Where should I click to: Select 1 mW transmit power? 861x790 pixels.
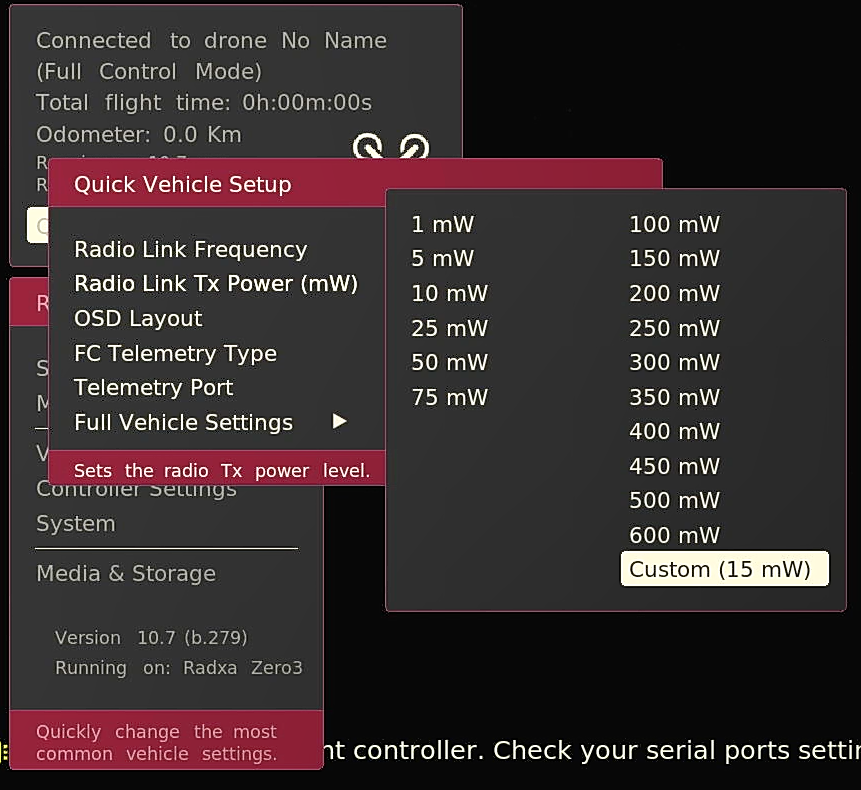442,224
